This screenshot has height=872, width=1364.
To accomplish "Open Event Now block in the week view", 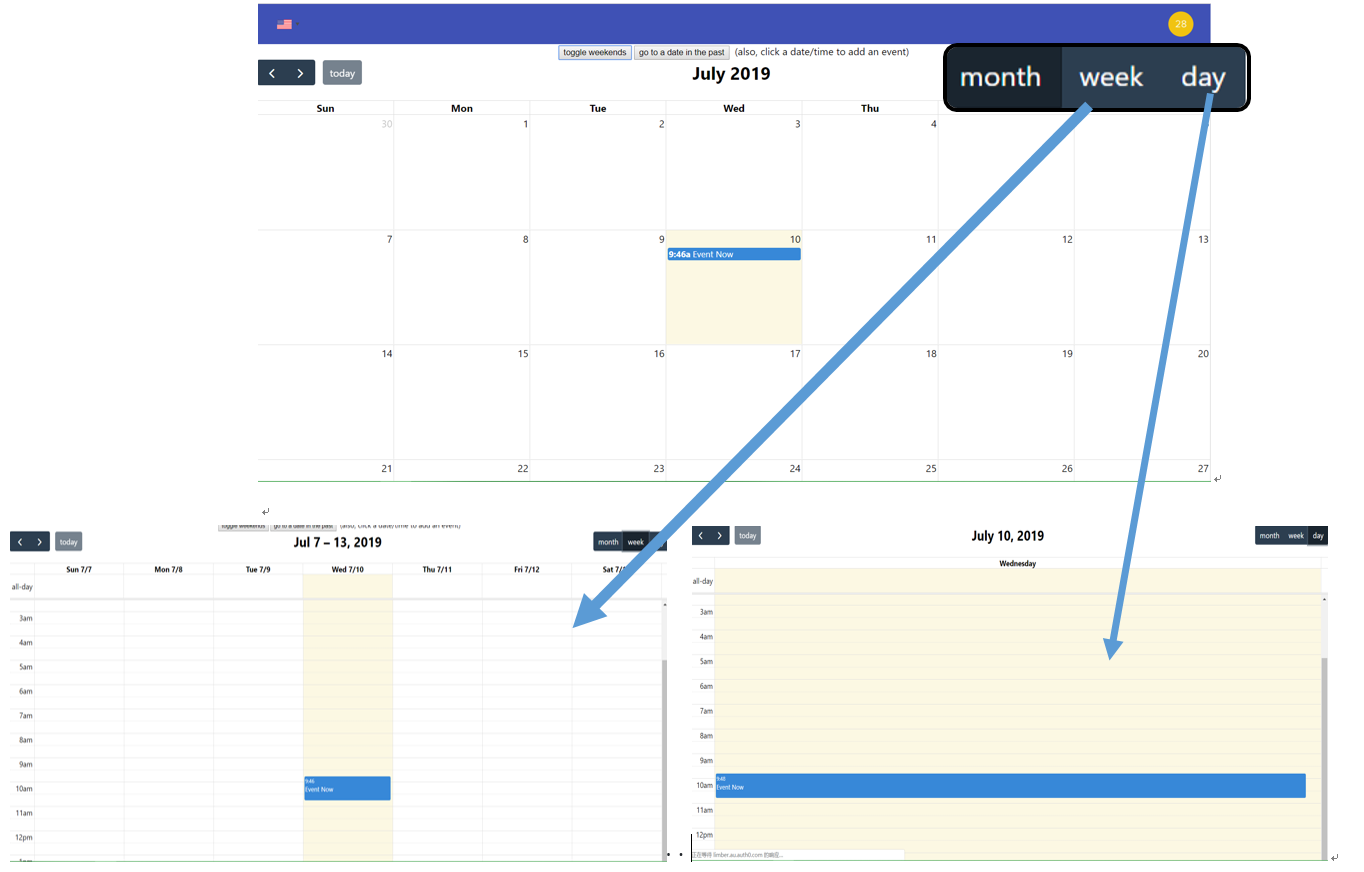I will tap(347, 788).
